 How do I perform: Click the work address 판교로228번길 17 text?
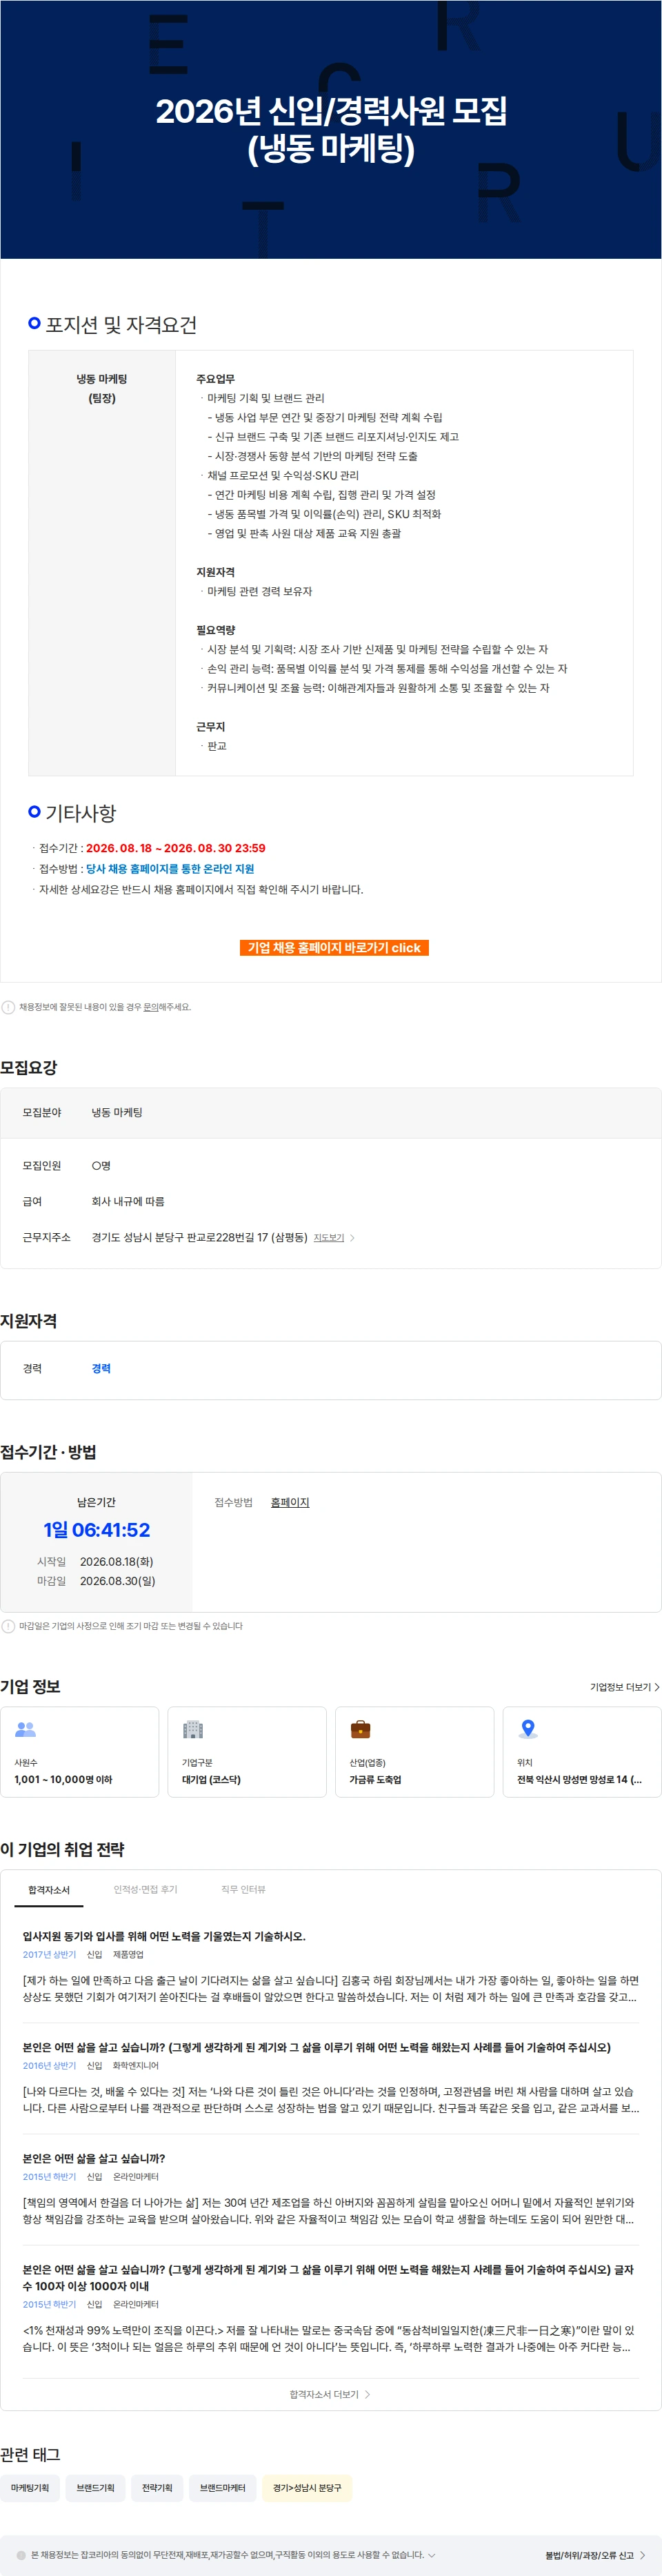pos(200,1238)
